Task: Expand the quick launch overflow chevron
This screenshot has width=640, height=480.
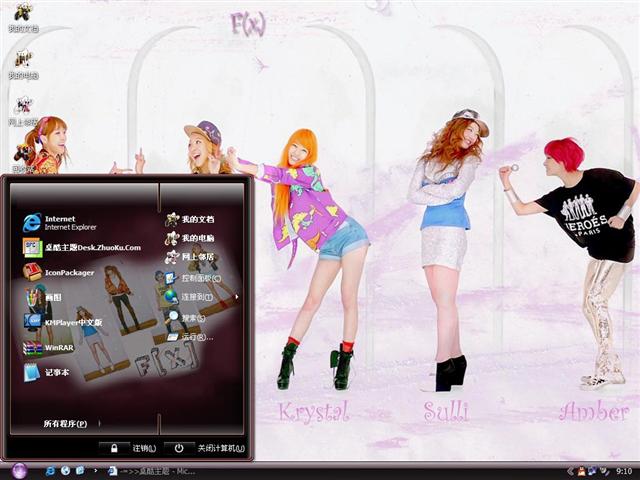Action: tap(96, 471)
